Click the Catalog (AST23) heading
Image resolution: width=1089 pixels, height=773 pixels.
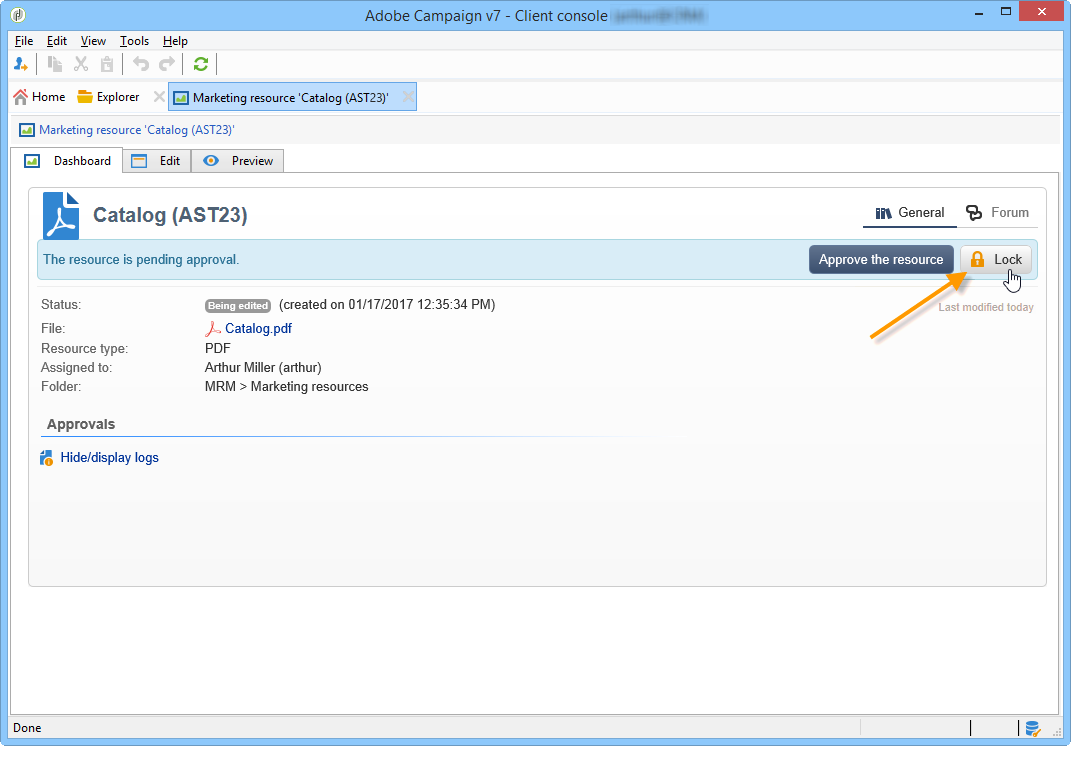[170, 215]
